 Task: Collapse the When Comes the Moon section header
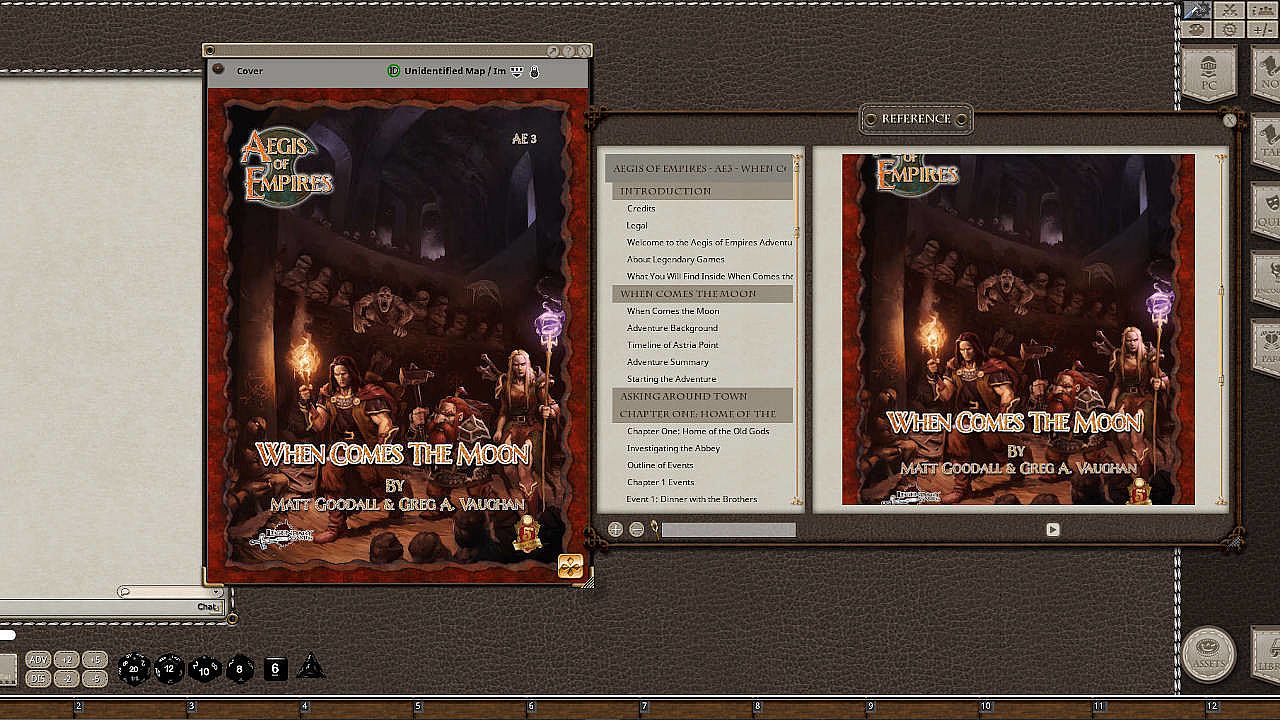pyautogui.click(x=702, y=294)
